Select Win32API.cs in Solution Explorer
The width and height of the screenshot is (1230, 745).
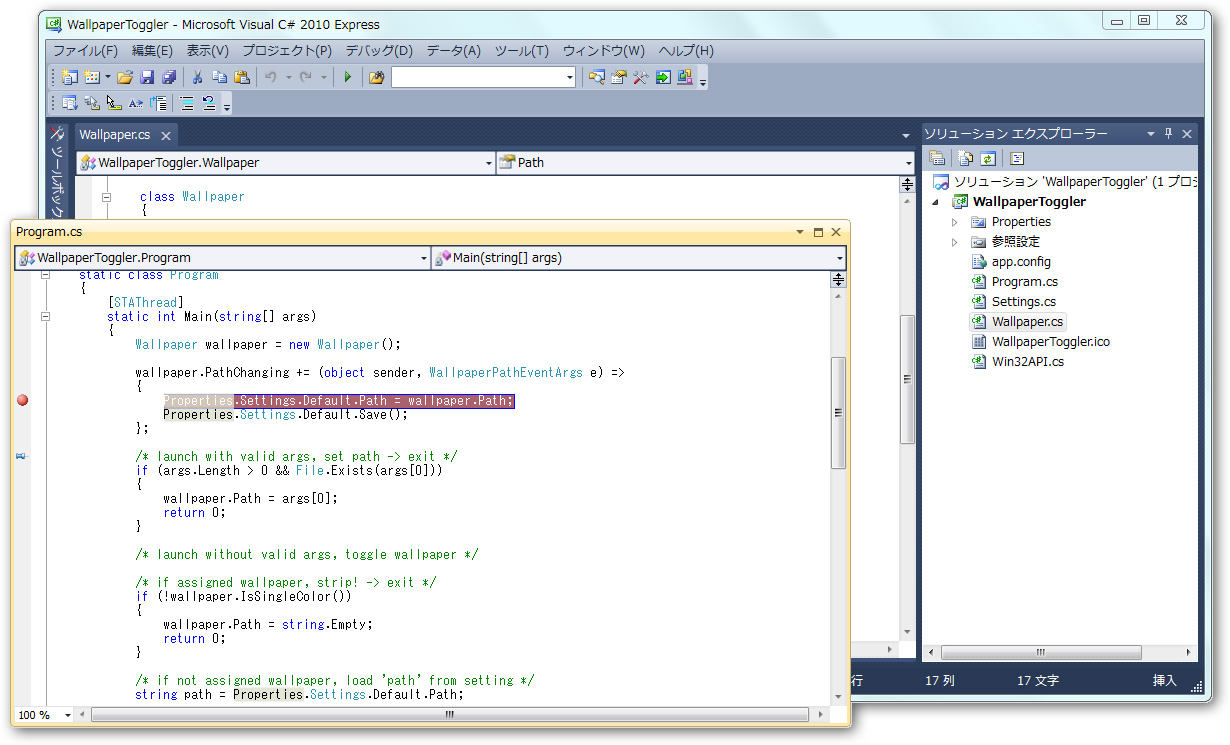1027,362
